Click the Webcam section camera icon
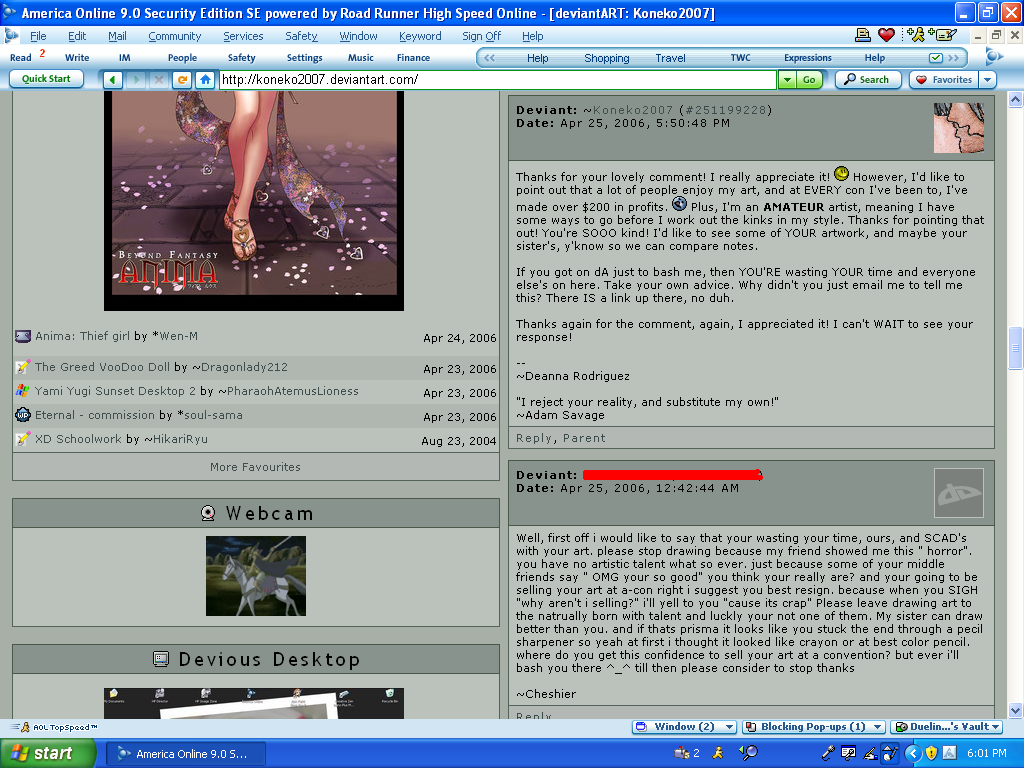The height and width of the screenshot is (768, 1024). click(x=208, y=513)
